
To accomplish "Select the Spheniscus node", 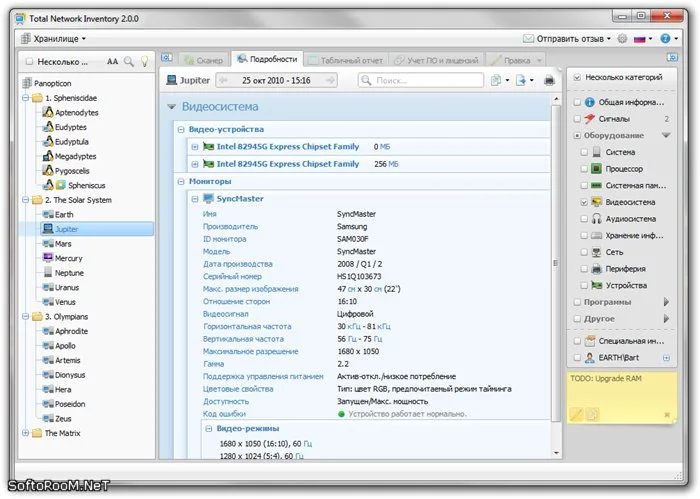I will point(87,186).
